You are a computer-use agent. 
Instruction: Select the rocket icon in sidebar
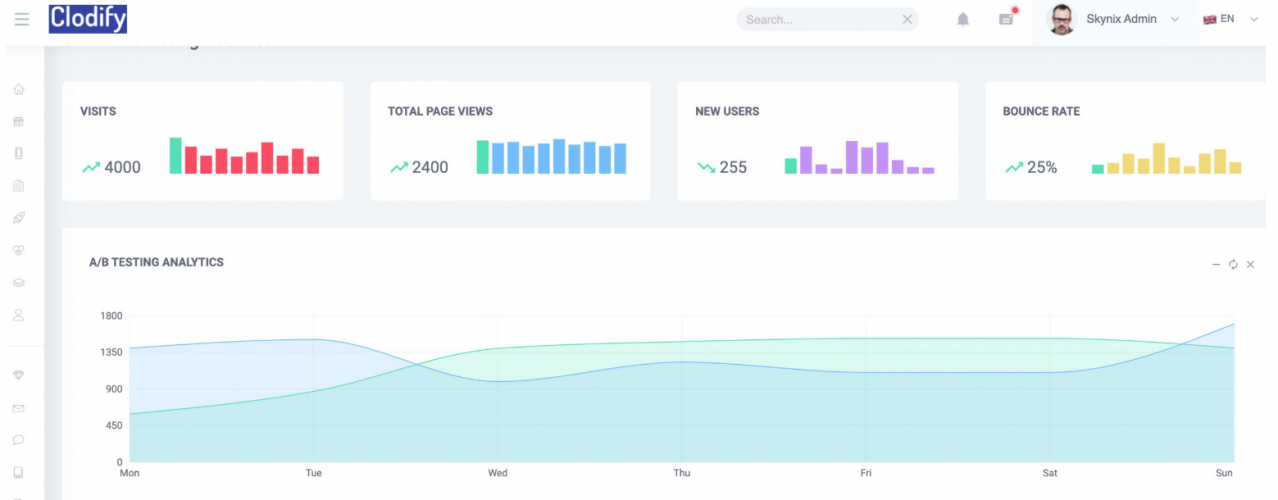[18, 218]
